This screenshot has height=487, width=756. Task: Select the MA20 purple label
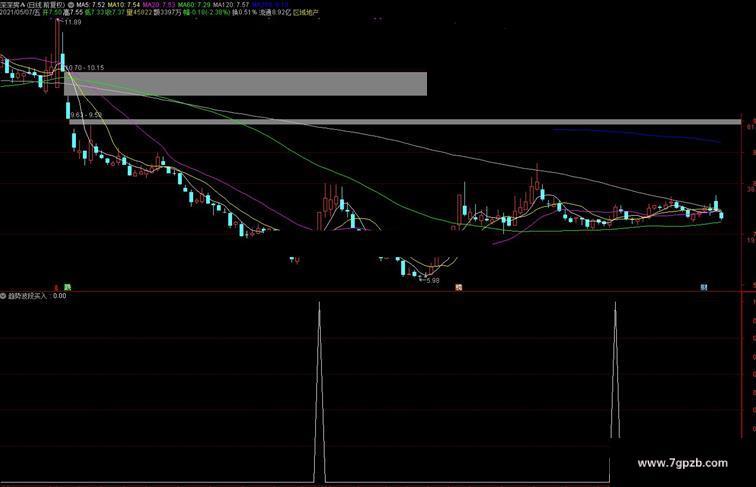click(159, 4)
